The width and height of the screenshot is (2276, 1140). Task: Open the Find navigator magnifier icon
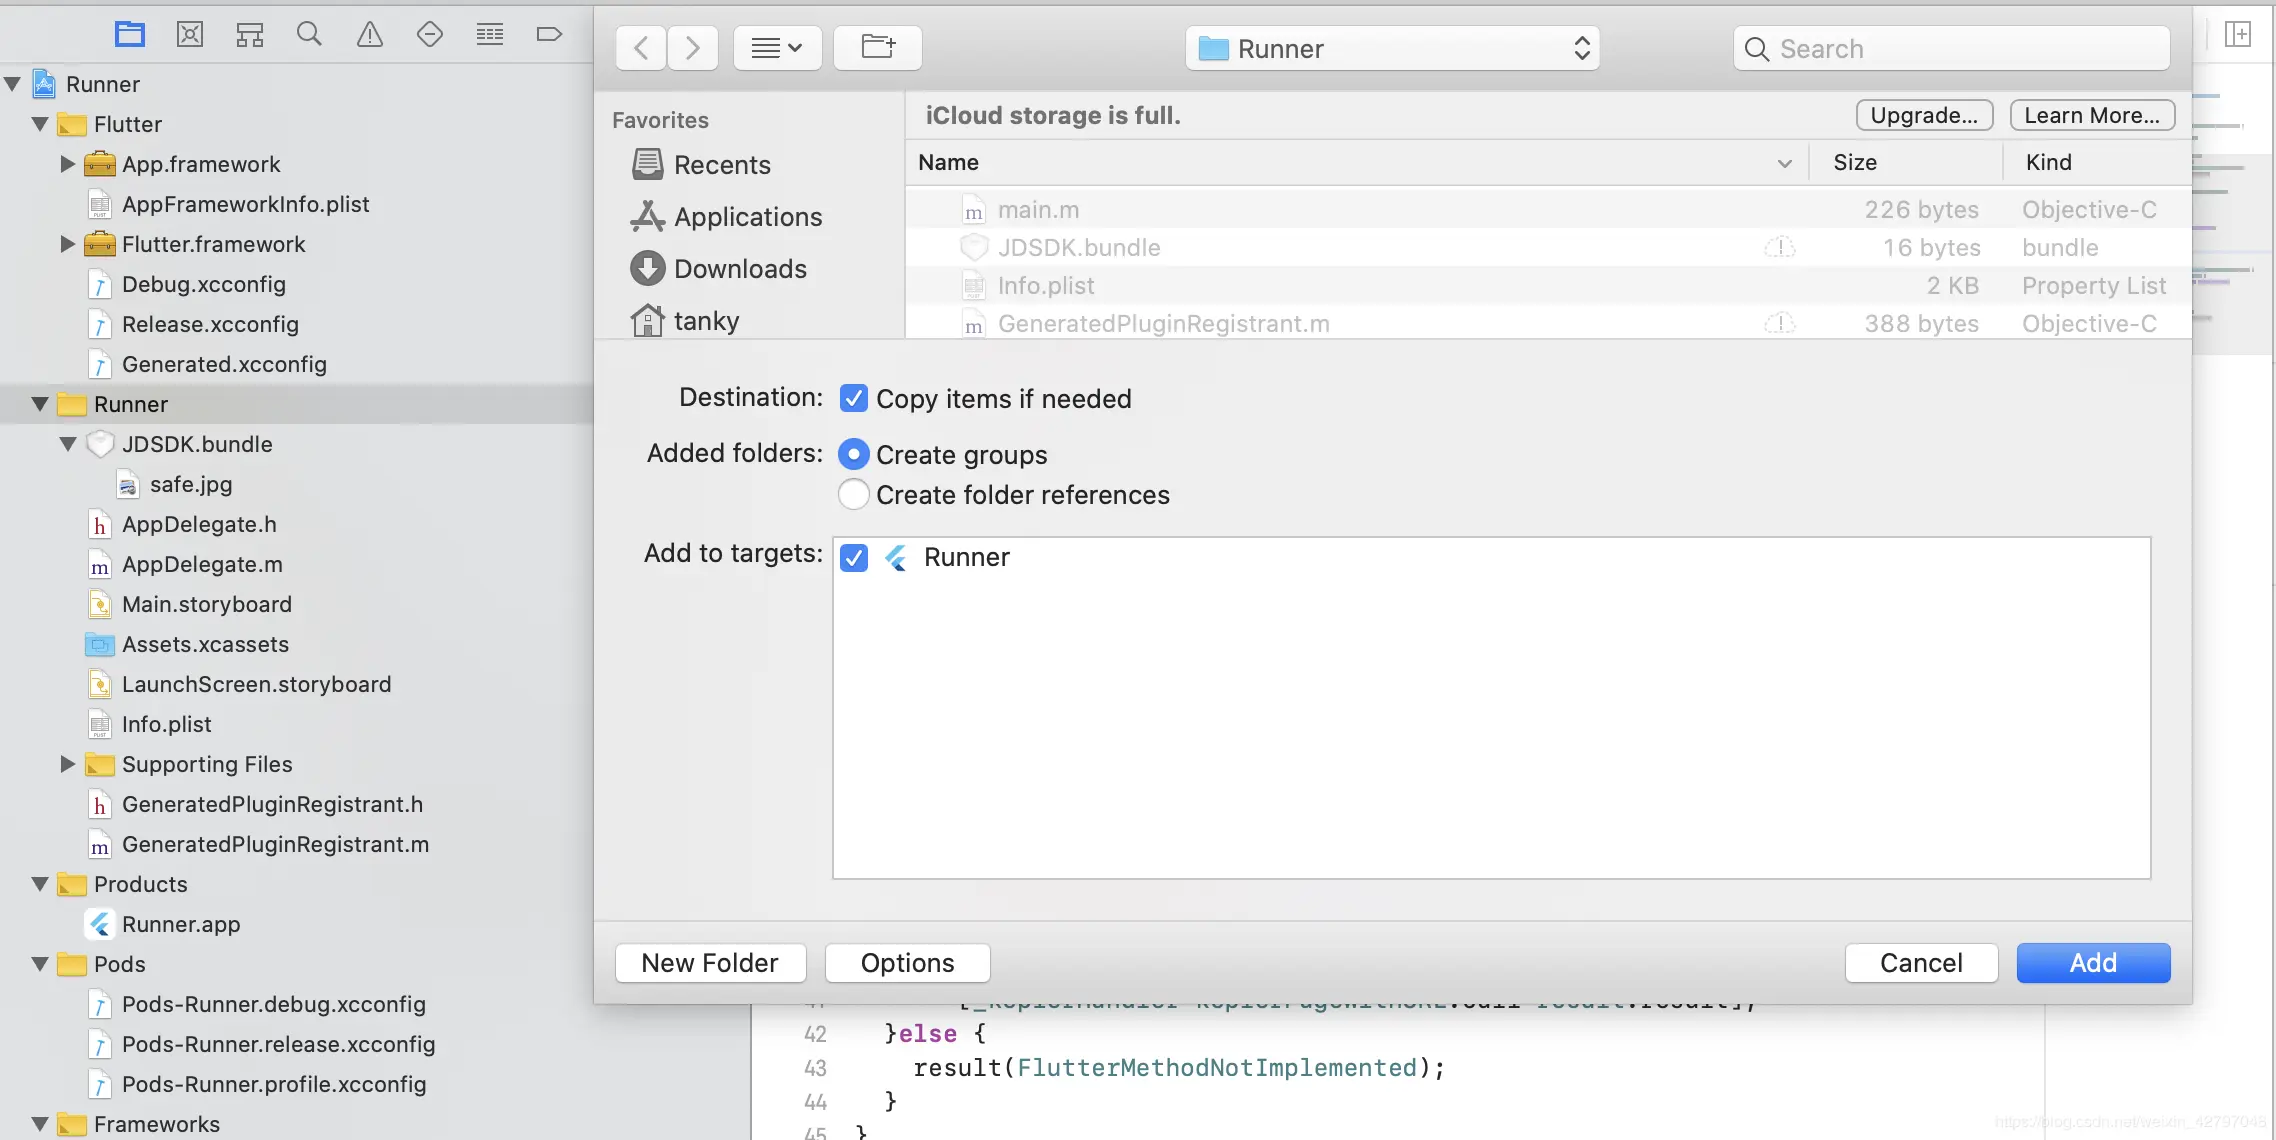310,35
